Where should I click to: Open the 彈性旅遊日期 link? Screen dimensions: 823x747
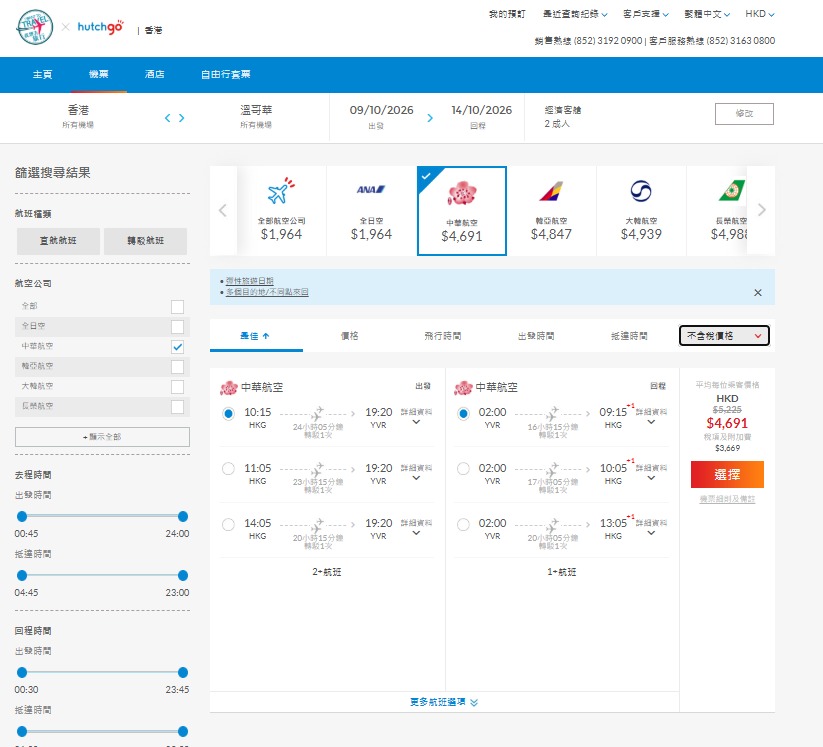click(x=250, y=281)
